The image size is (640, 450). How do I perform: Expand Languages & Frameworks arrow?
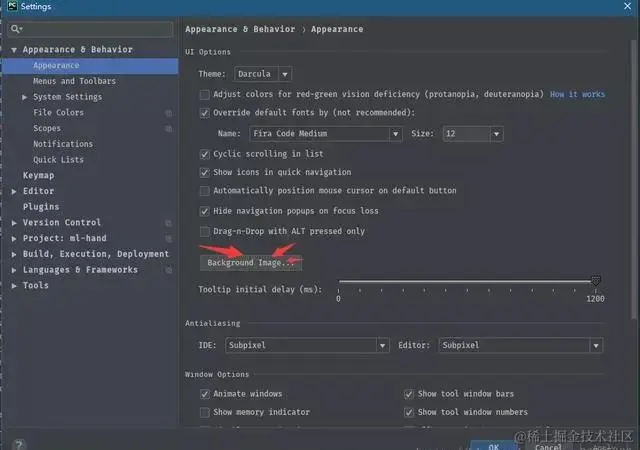tap(14, 270)
